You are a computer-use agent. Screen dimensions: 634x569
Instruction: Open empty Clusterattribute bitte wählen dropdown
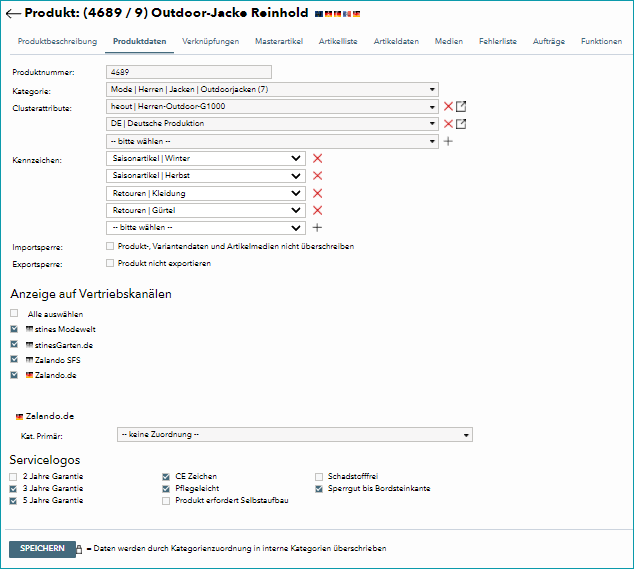click(272, 141)
